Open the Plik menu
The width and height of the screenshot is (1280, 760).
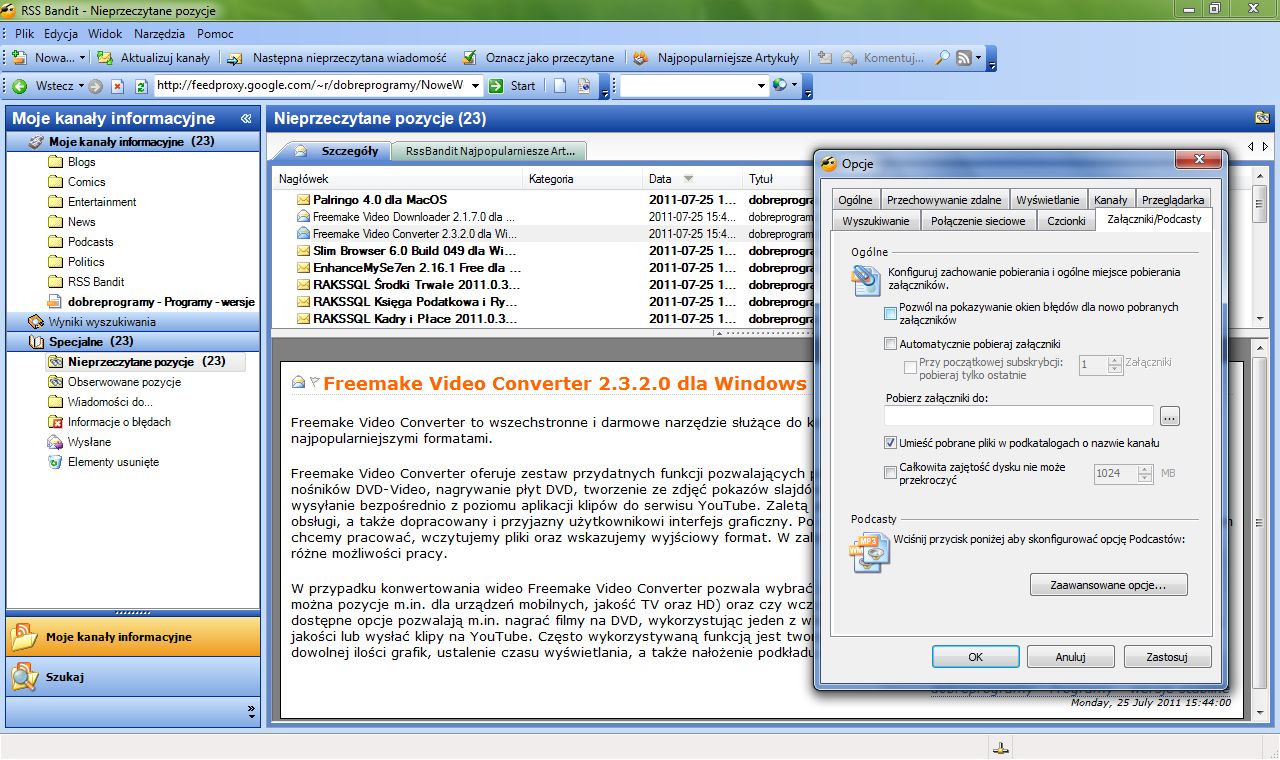25,33
